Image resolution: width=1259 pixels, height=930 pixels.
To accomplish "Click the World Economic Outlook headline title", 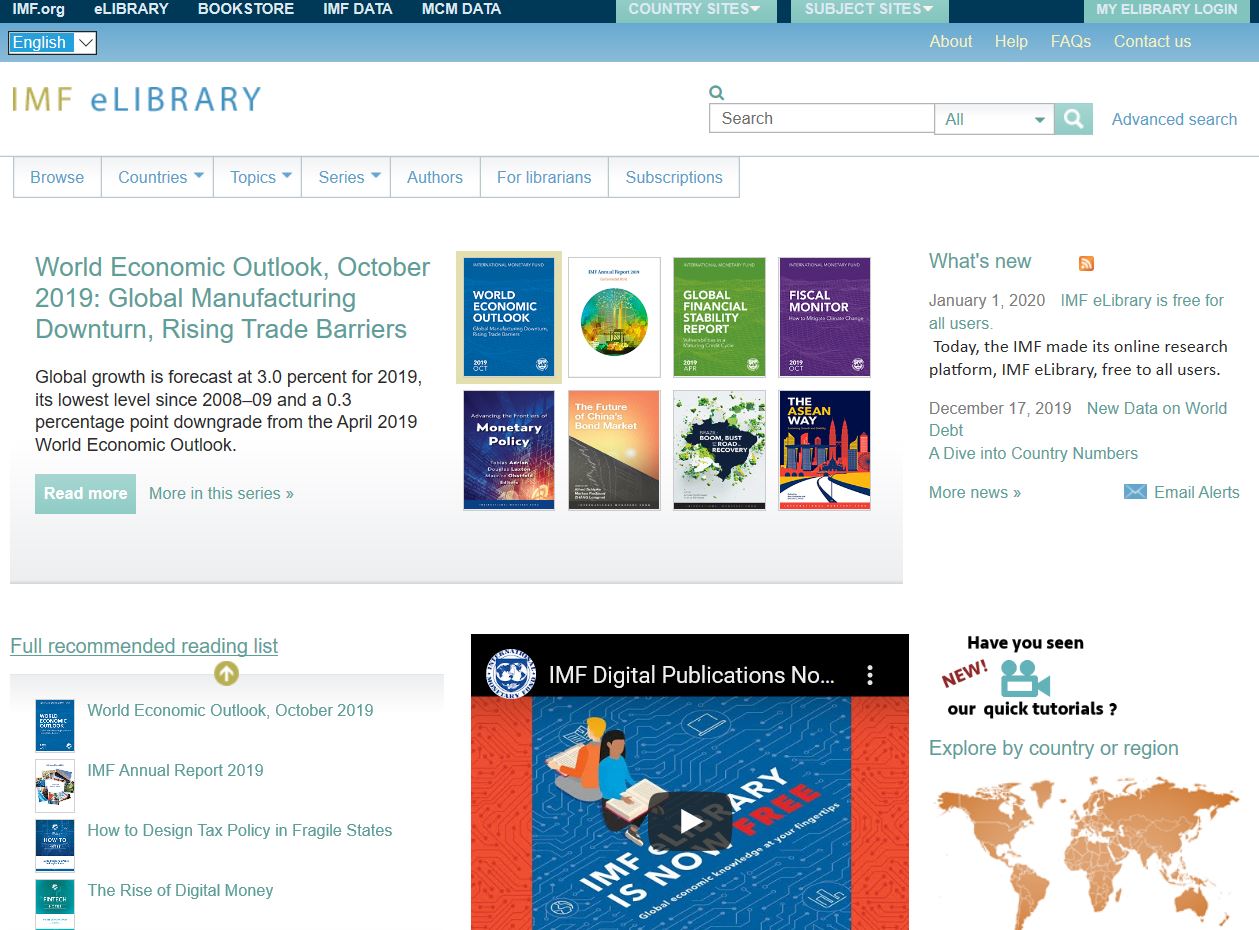I will coord(232,298).
